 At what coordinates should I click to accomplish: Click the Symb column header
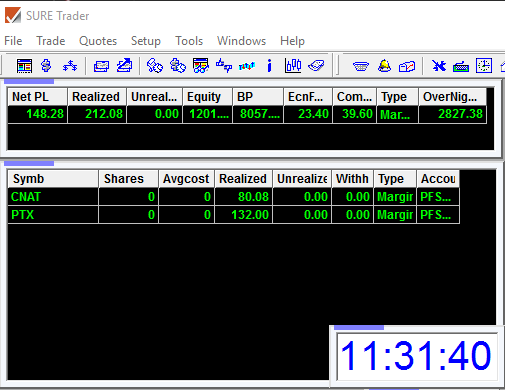coord(53,179)
